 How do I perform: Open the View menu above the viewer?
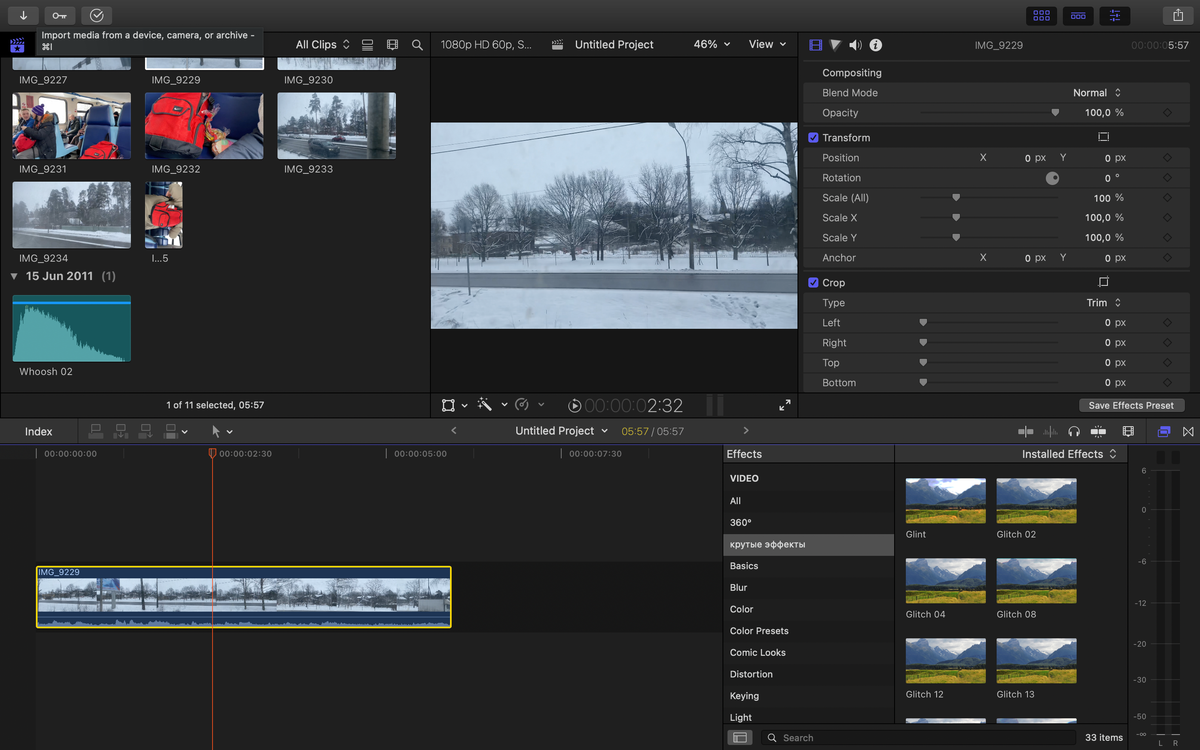(766, 44)
